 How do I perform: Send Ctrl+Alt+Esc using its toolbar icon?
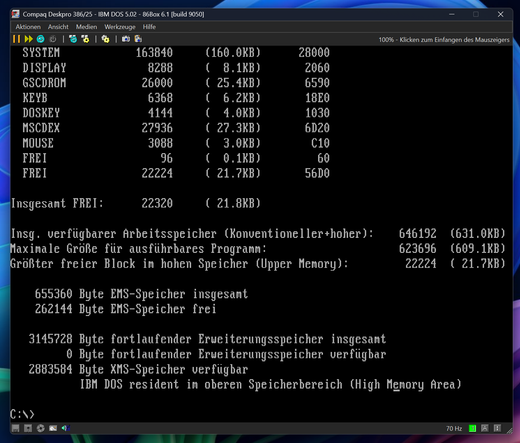tap(85, 39)
